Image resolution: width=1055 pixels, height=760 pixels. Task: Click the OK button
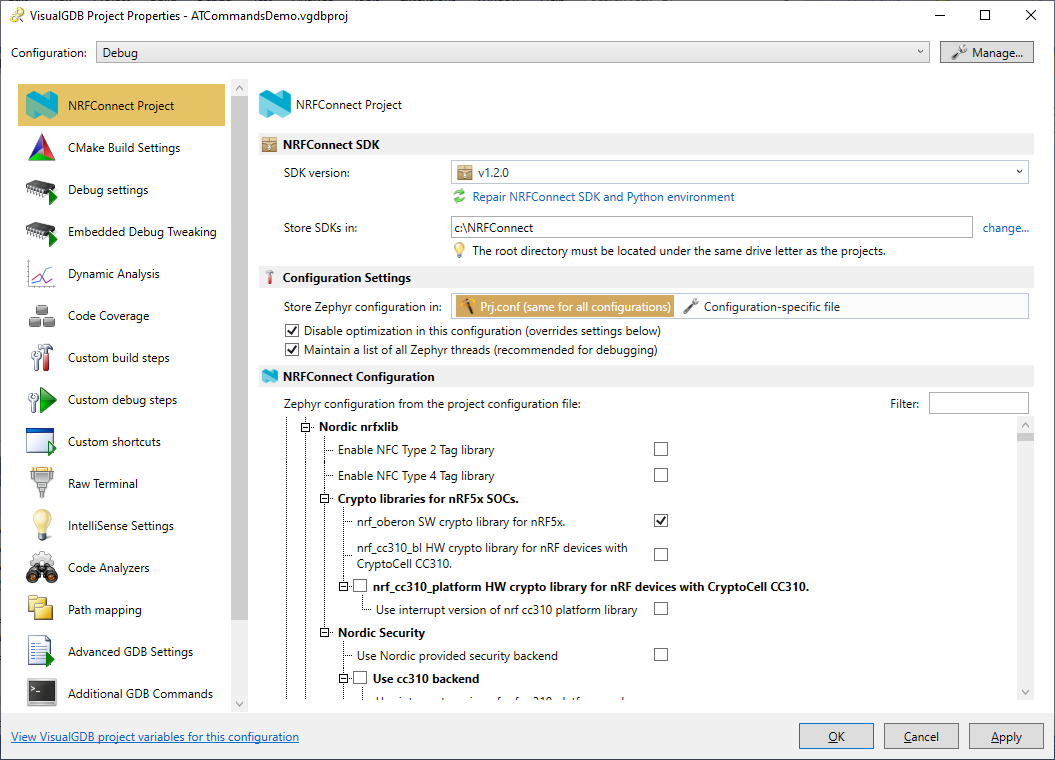[x=836, y=736]
